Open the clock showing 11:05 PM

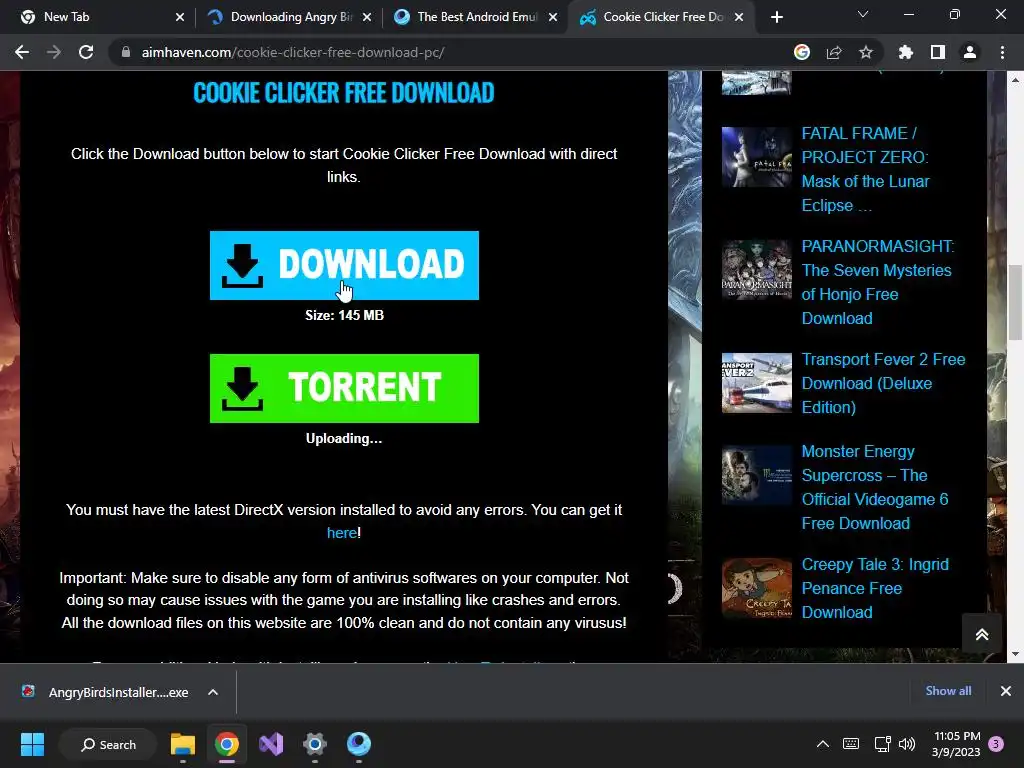[956, 744]
